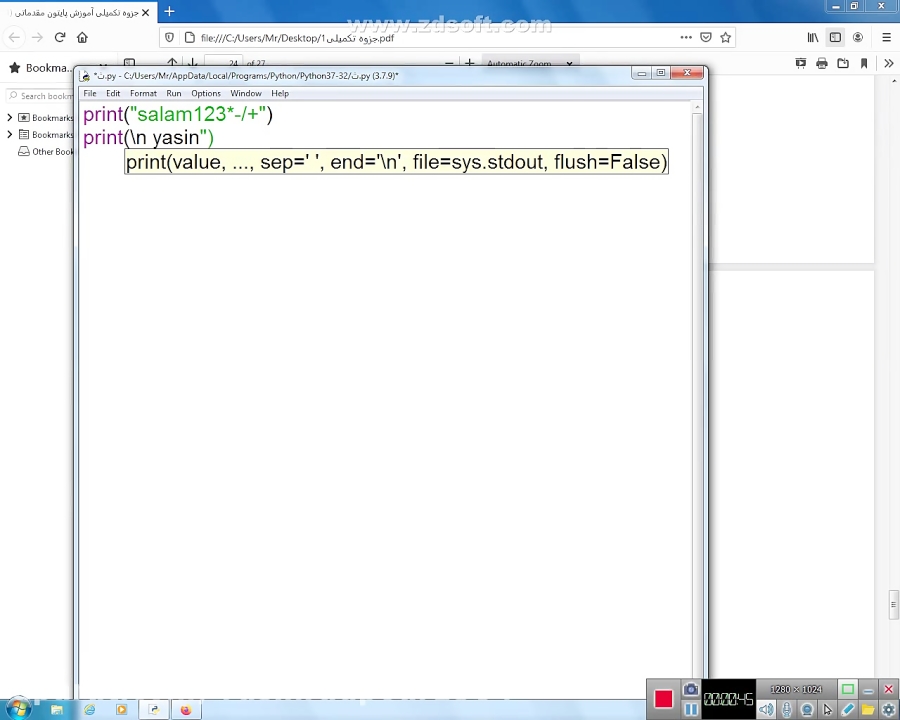Open a new Firefox tab
Screen dimensions: 900x720
coord(169,11)
